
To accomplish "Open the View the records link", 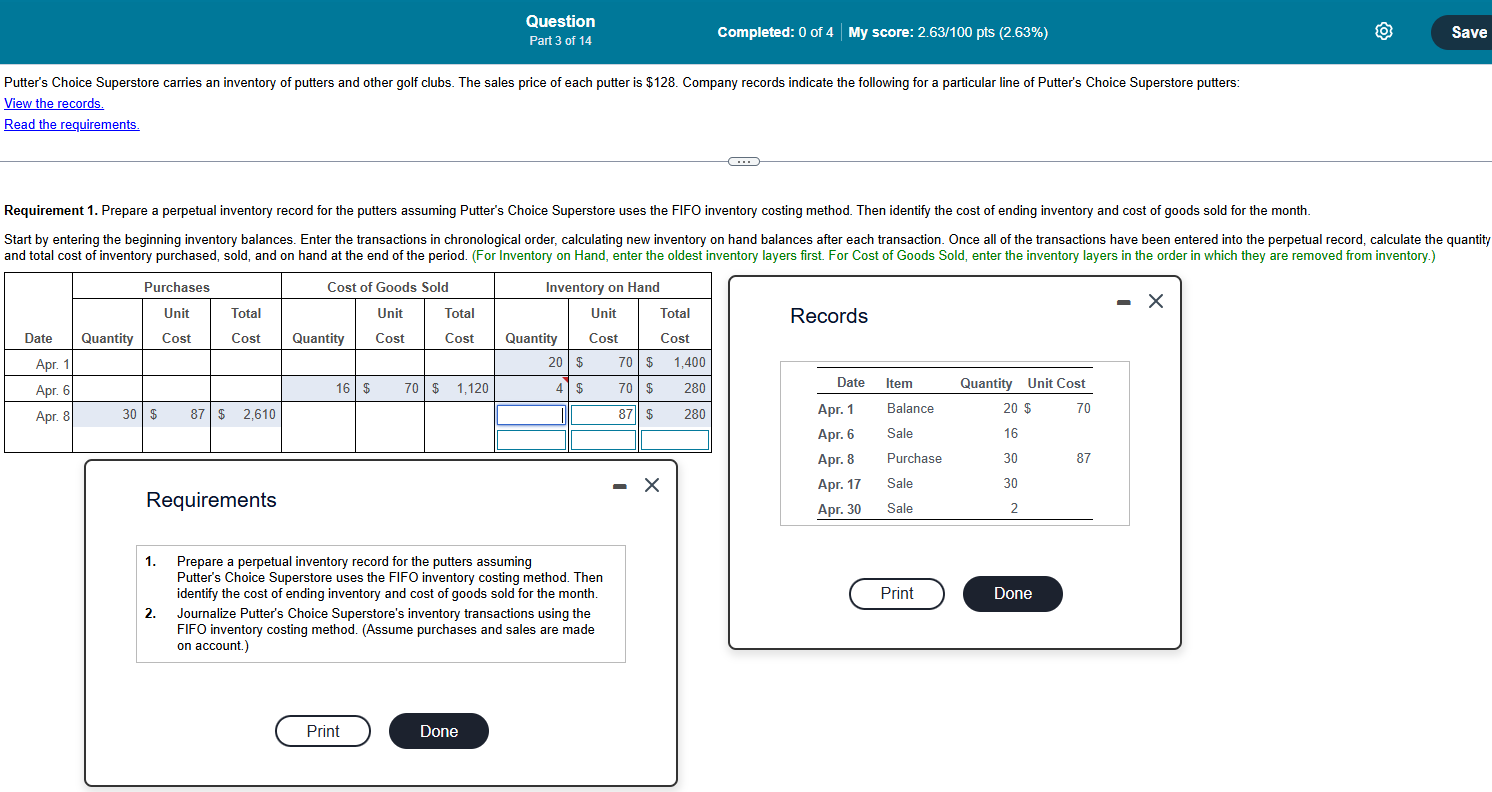I will 54,104.
